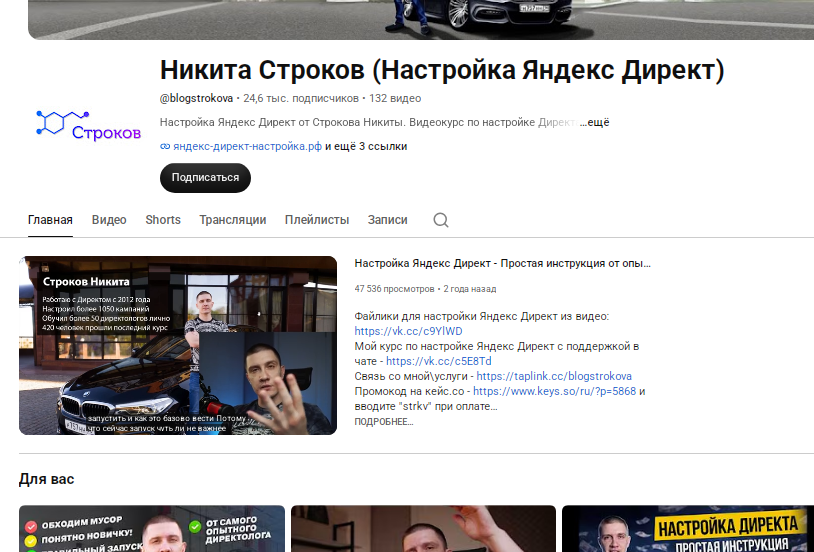The image size is (814, 552).
Task: Visit the keys.so/ru/?p=5868 link
Action: coord(554,392)
